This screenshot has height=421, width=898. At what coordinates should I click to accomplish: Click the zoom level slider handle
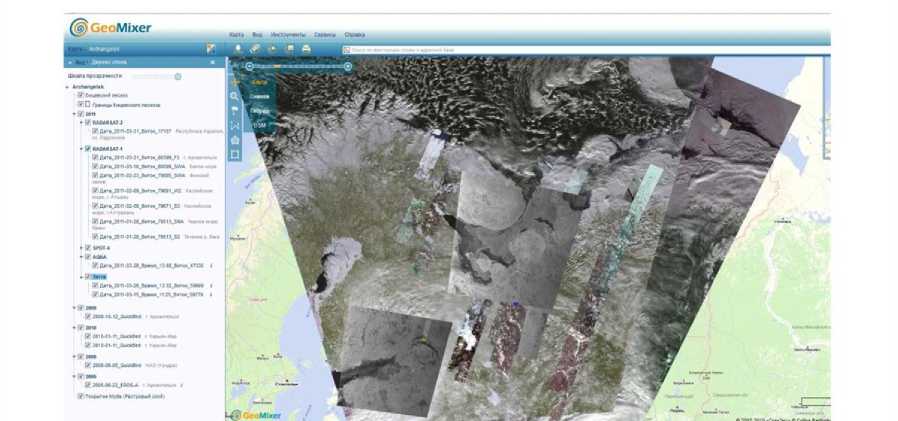[x=277, y=66]
